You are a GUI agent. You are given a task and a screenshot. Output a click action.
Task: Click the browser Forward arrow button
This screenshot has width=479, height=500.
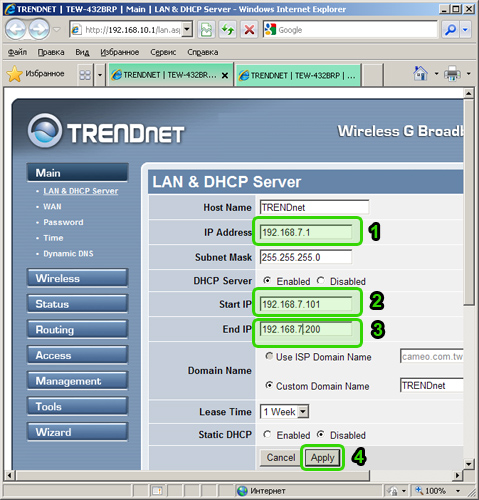pos(39,30)
